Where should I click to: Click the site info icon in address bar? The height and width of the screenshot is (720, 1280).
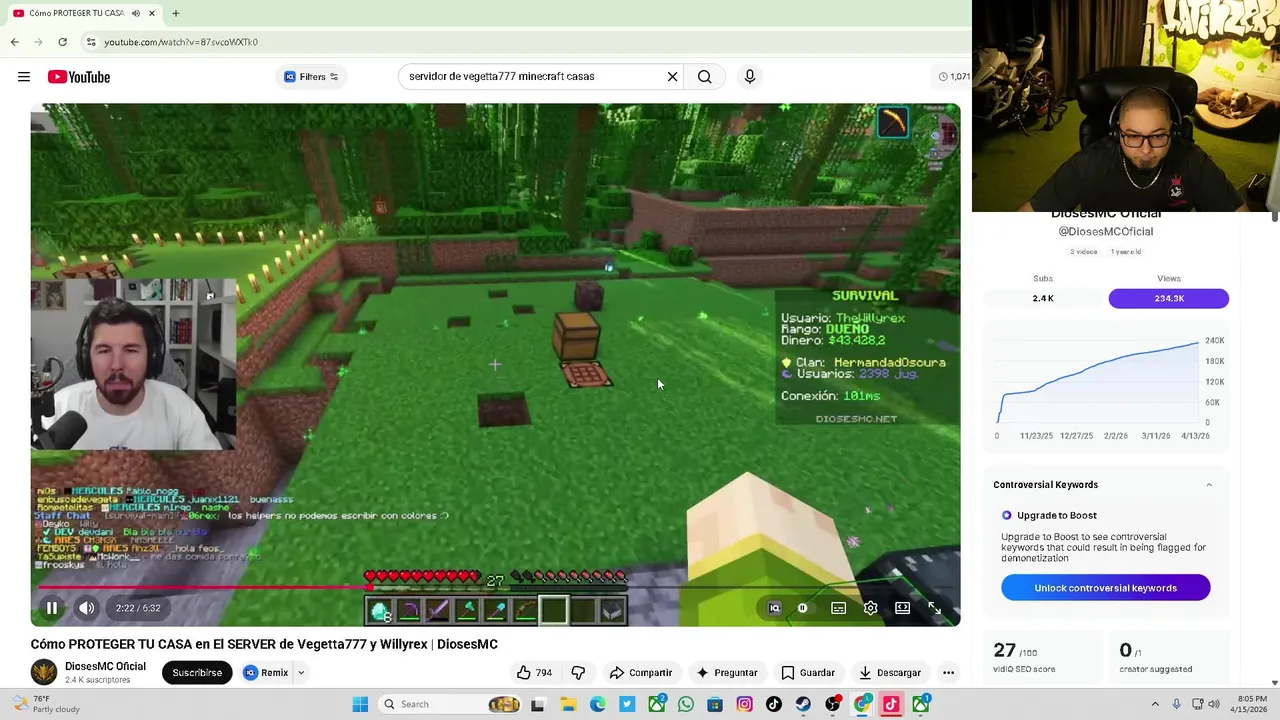click(x=90, y=42)
